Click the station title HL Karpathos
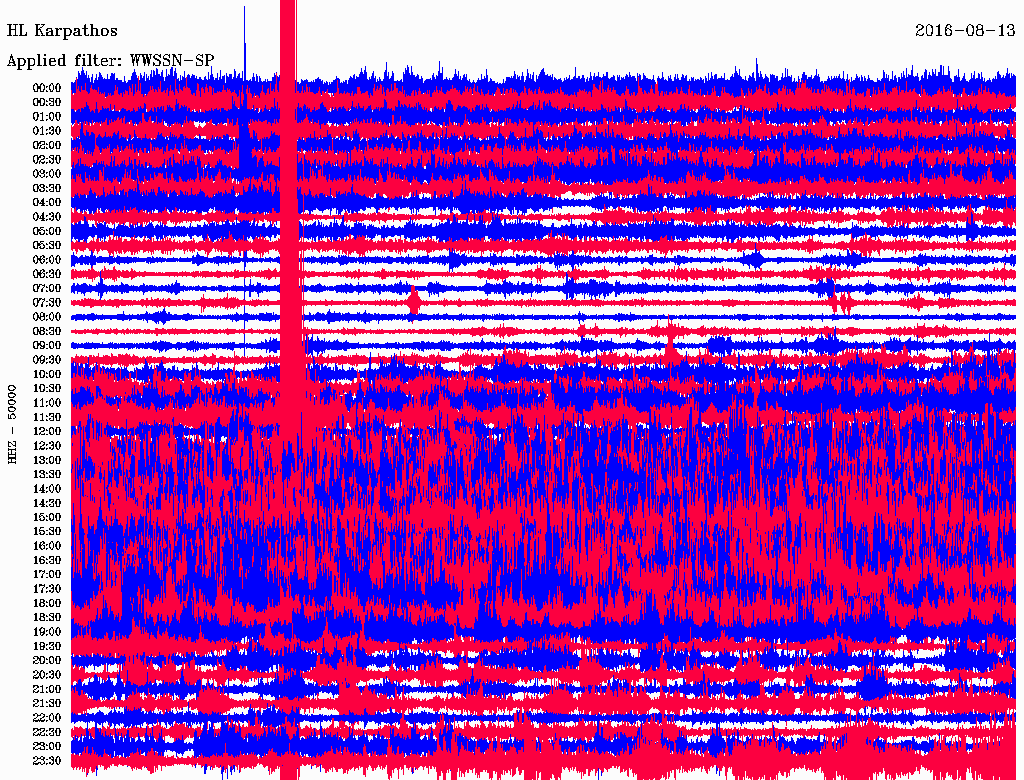Image resolution: width=1024 pixels, height=780 pixels. pyautogui.click(x=62, y=31)
